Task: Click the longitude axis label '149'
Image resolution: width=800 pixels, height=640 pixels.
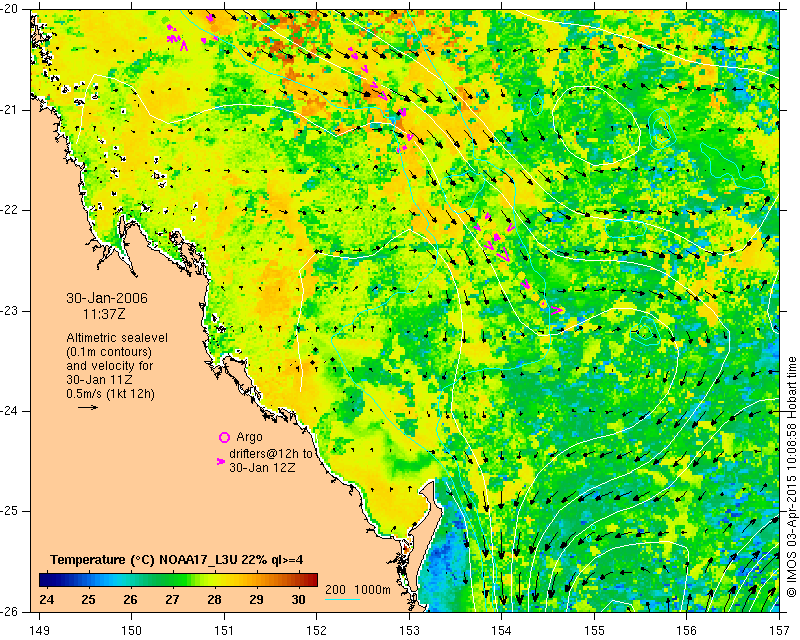Action: [40, 630]
